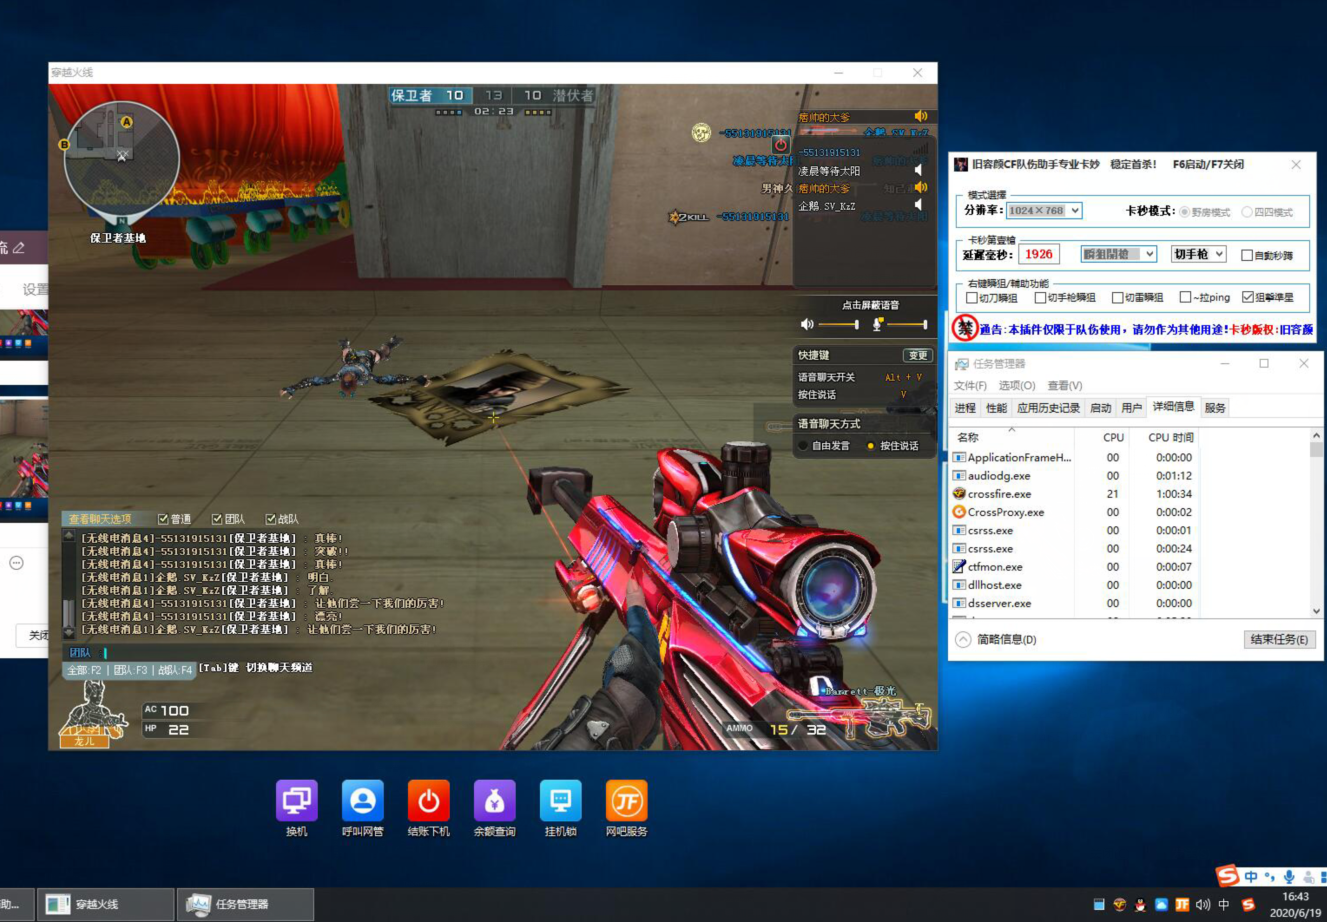
Task: Click 穿越火线 taskbar button
Action: (x=105, y=904)
